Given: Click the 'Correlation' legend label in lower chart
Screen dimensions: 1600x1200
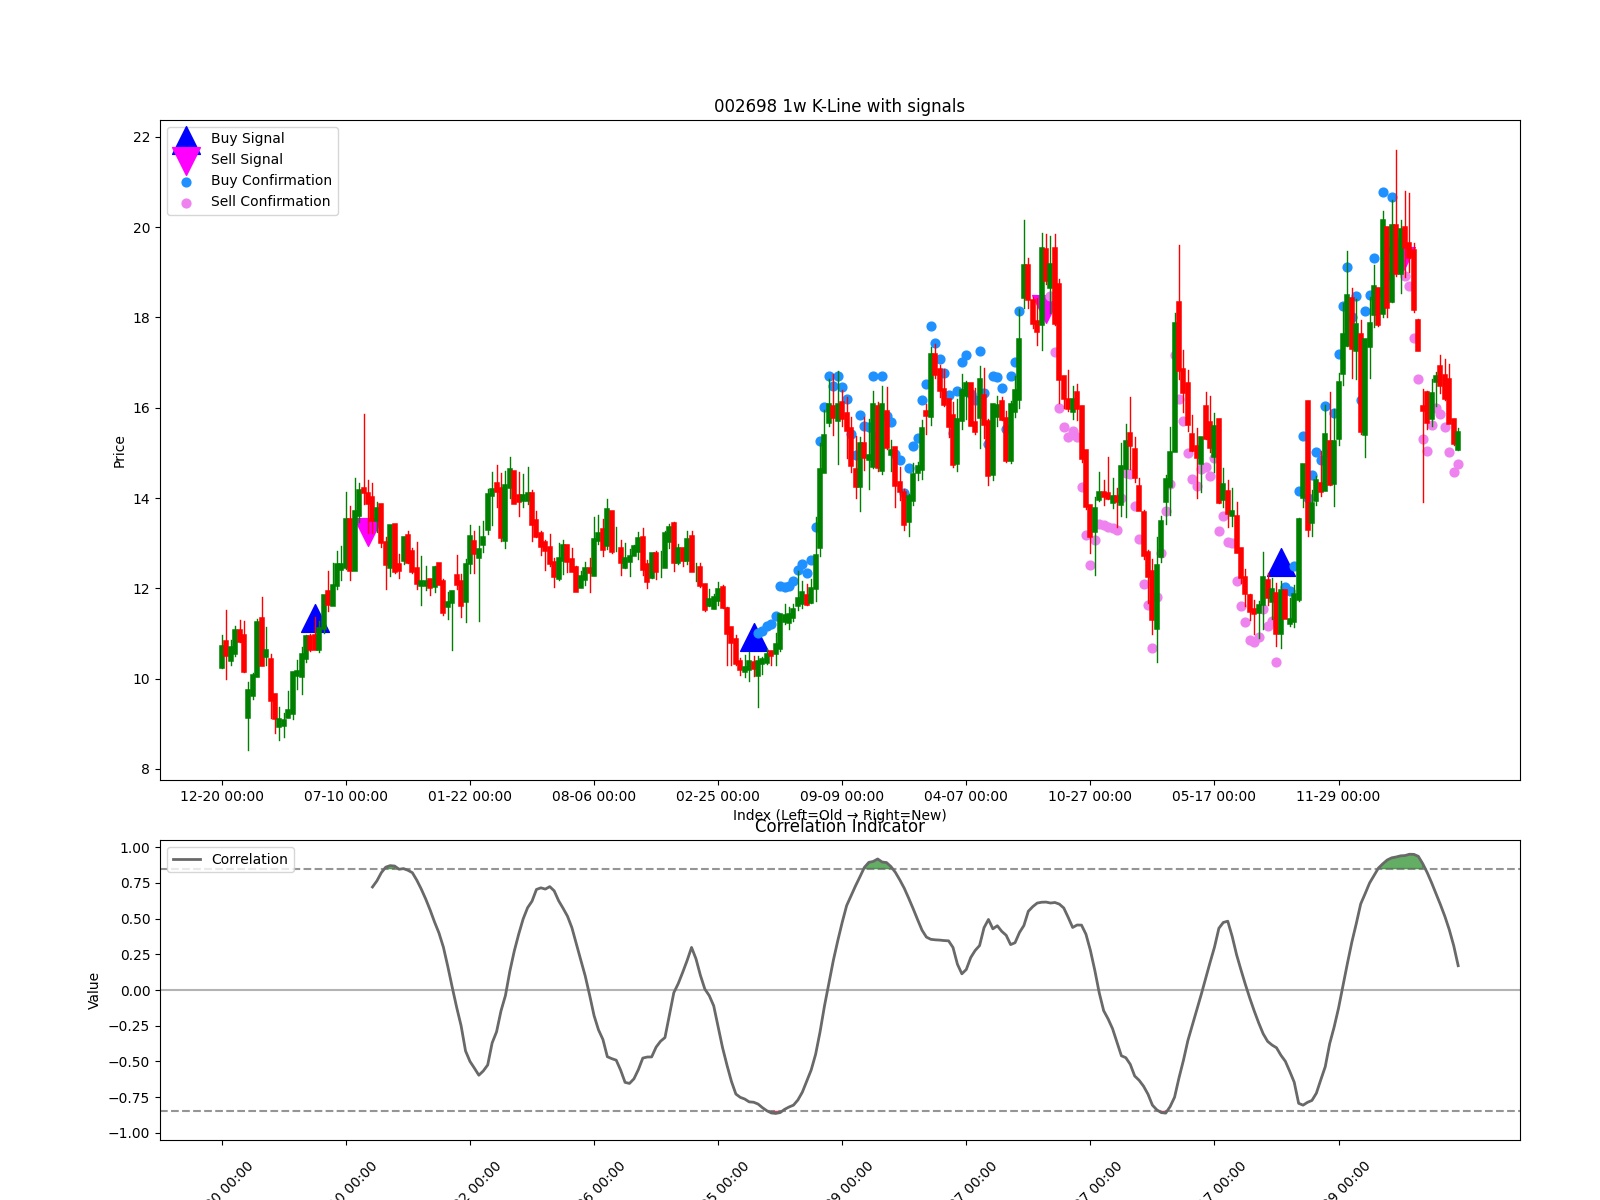Looking at the screenshot, I should 249,860.
